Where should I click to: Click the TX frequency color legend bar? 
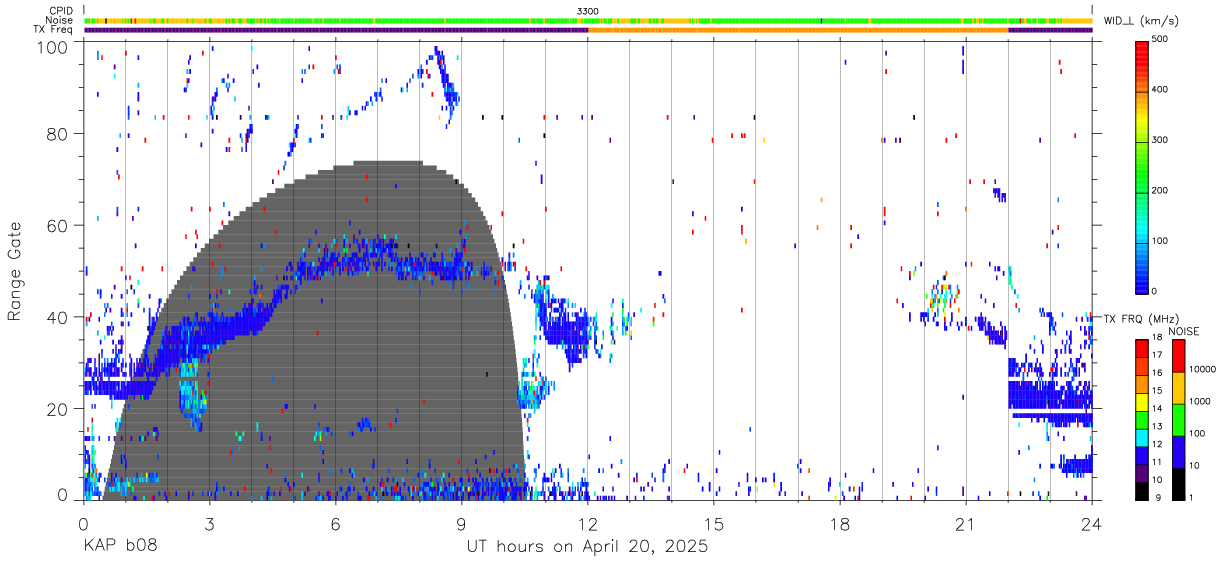pos(1142,419)
